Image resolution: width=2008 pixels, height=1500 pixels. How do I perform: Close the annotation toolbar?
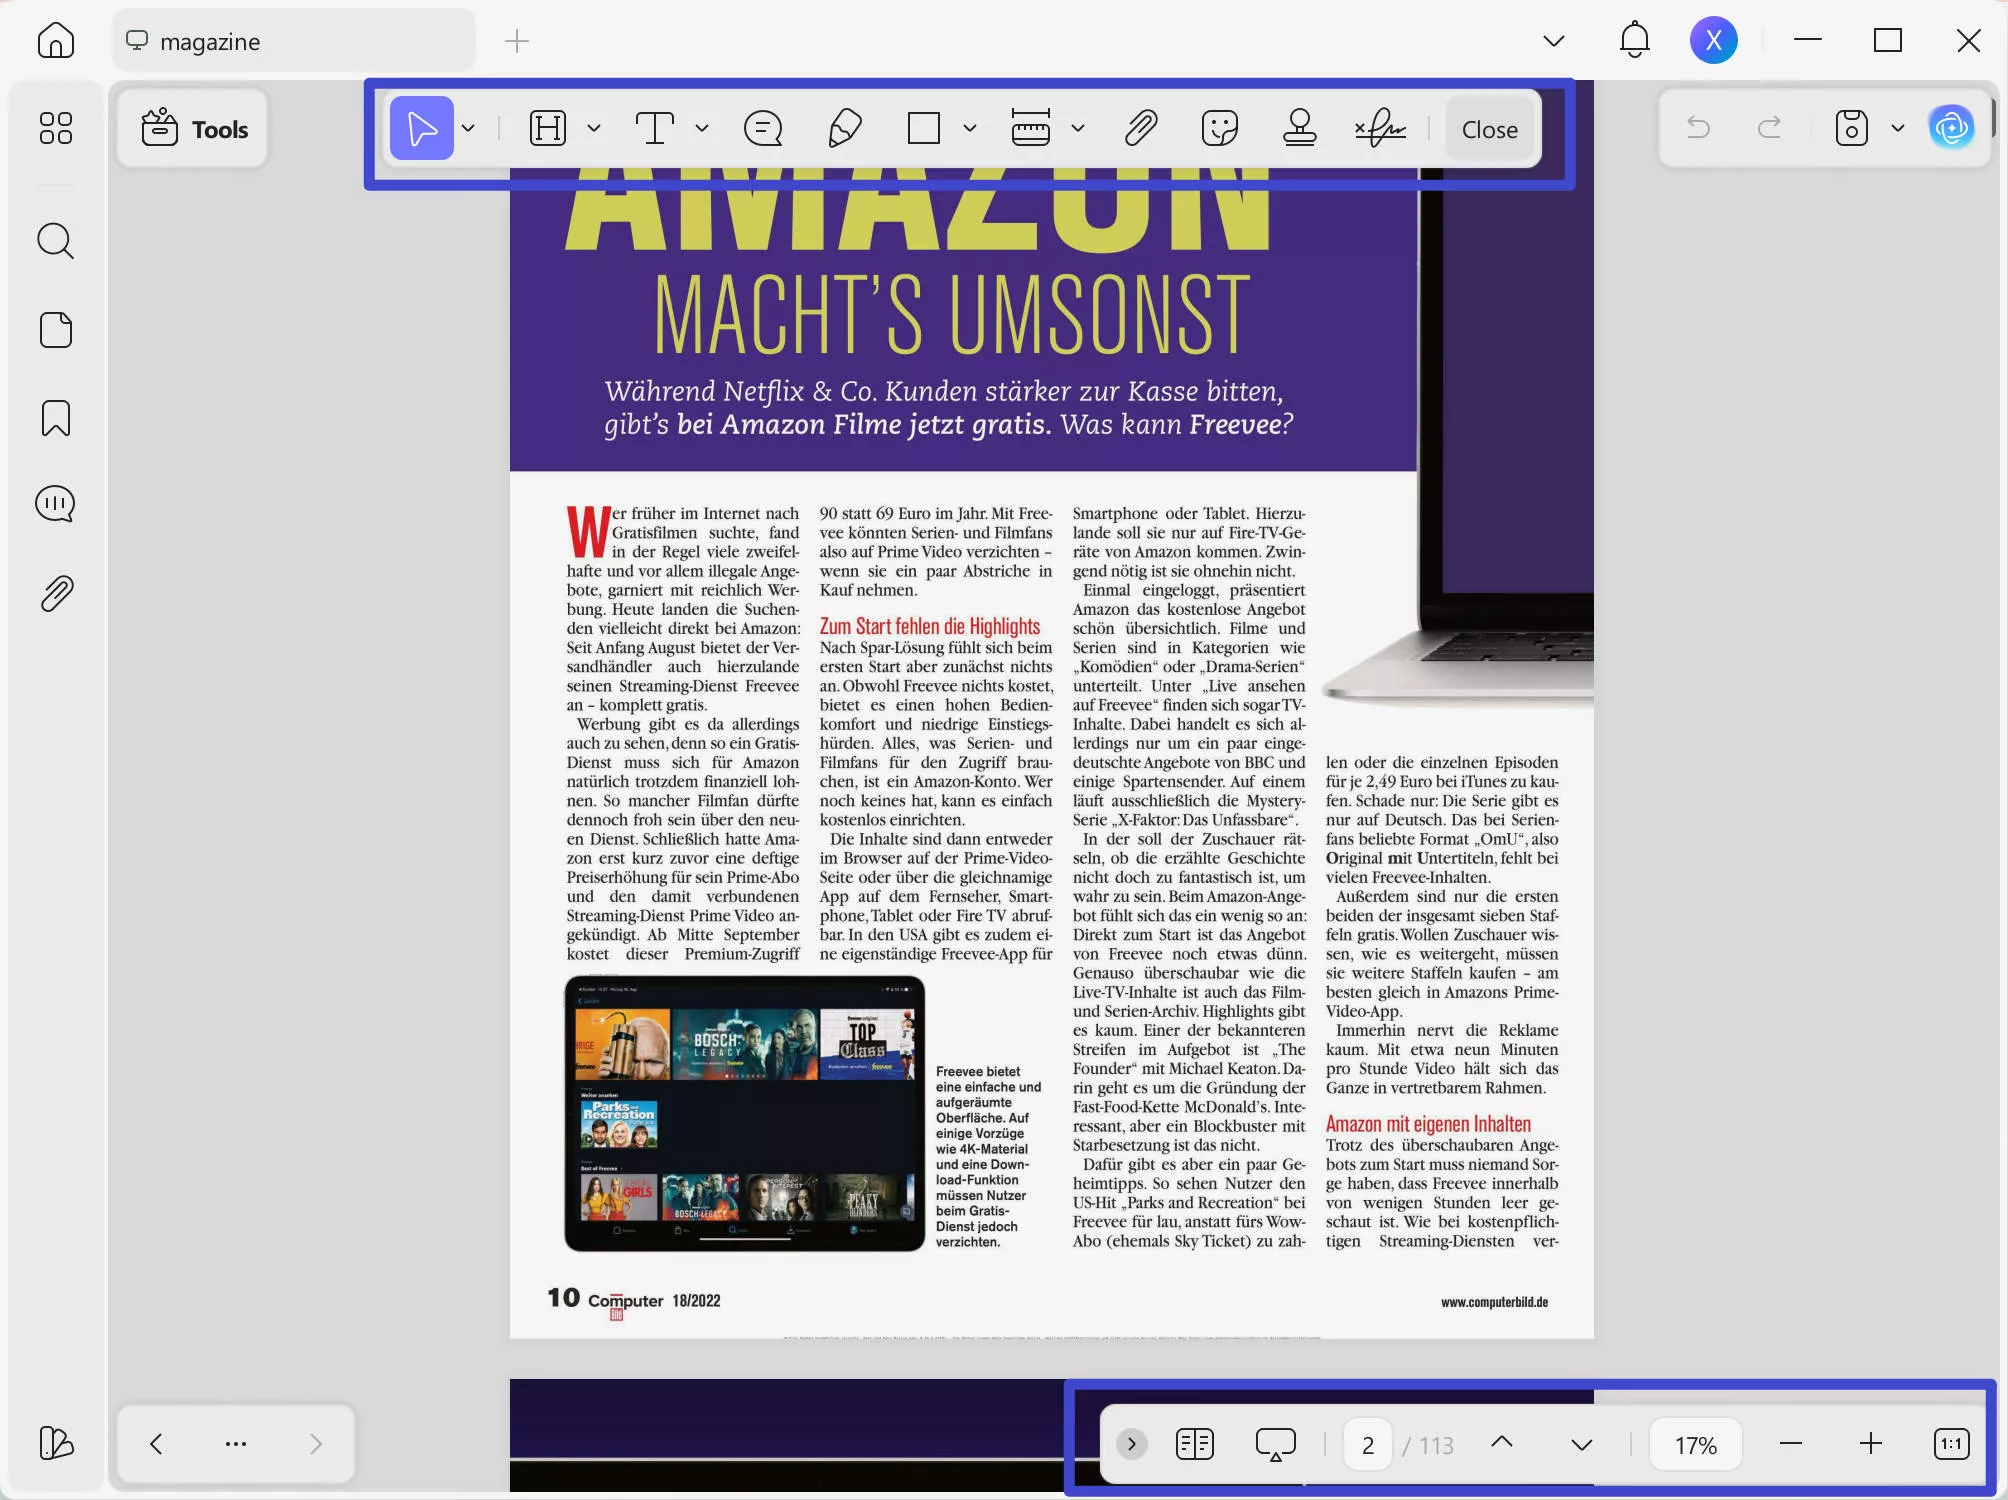point(1489,129)
